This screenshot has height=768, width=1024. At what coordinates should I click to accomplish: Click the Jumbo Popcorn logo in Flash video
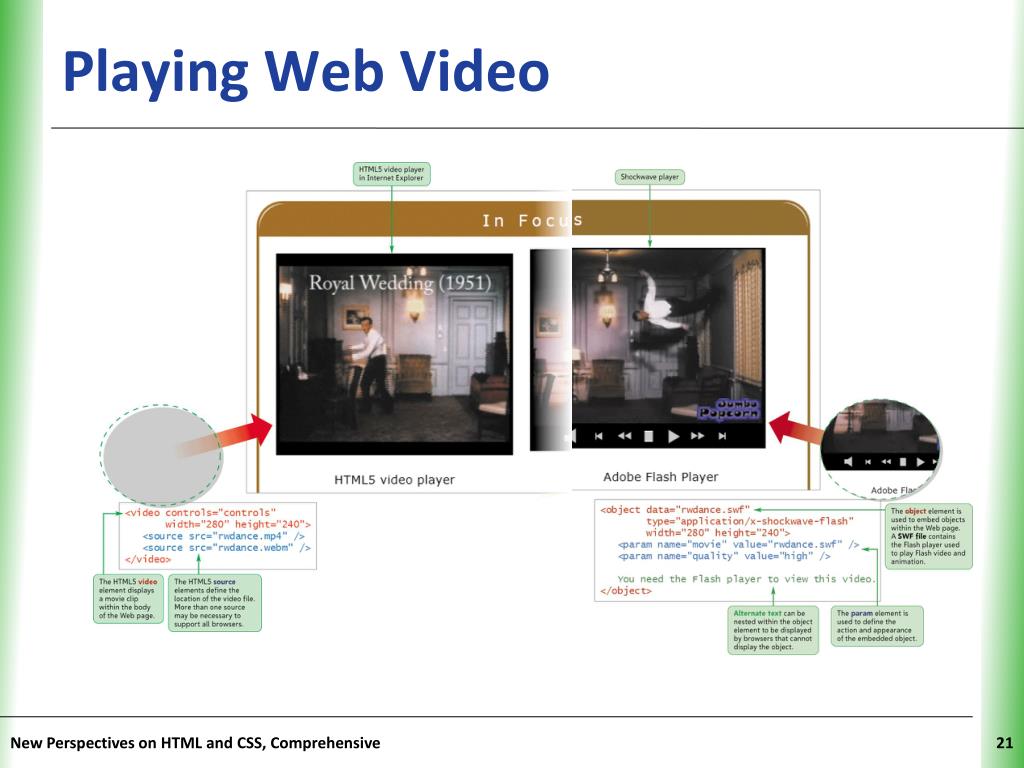pyautogui.click(x=728, y=409)
